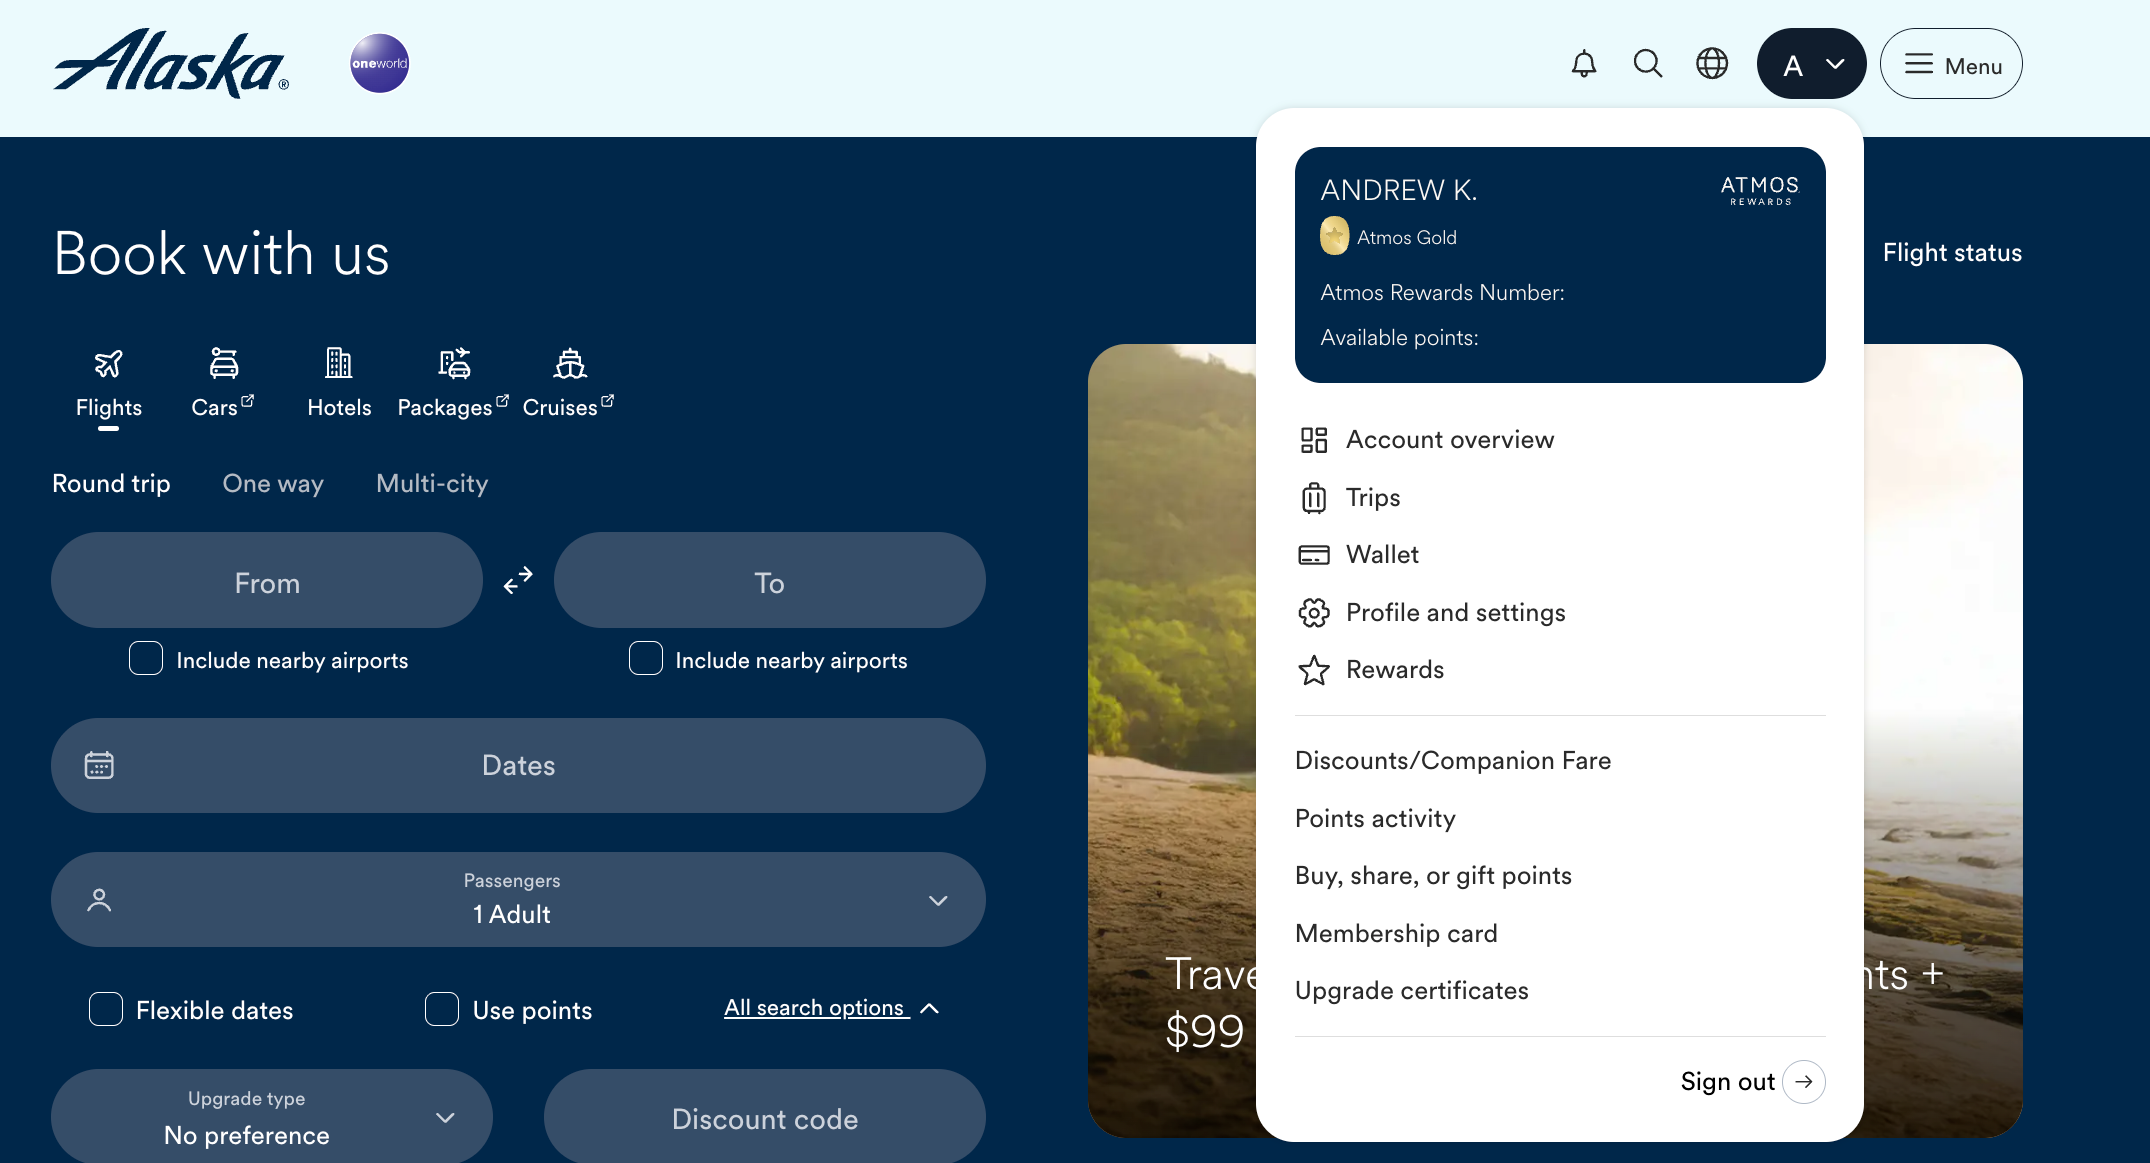Check nearby airports under To
Screen dimensions: 2150x1163
pyautogui.click(x=646, y=658)
